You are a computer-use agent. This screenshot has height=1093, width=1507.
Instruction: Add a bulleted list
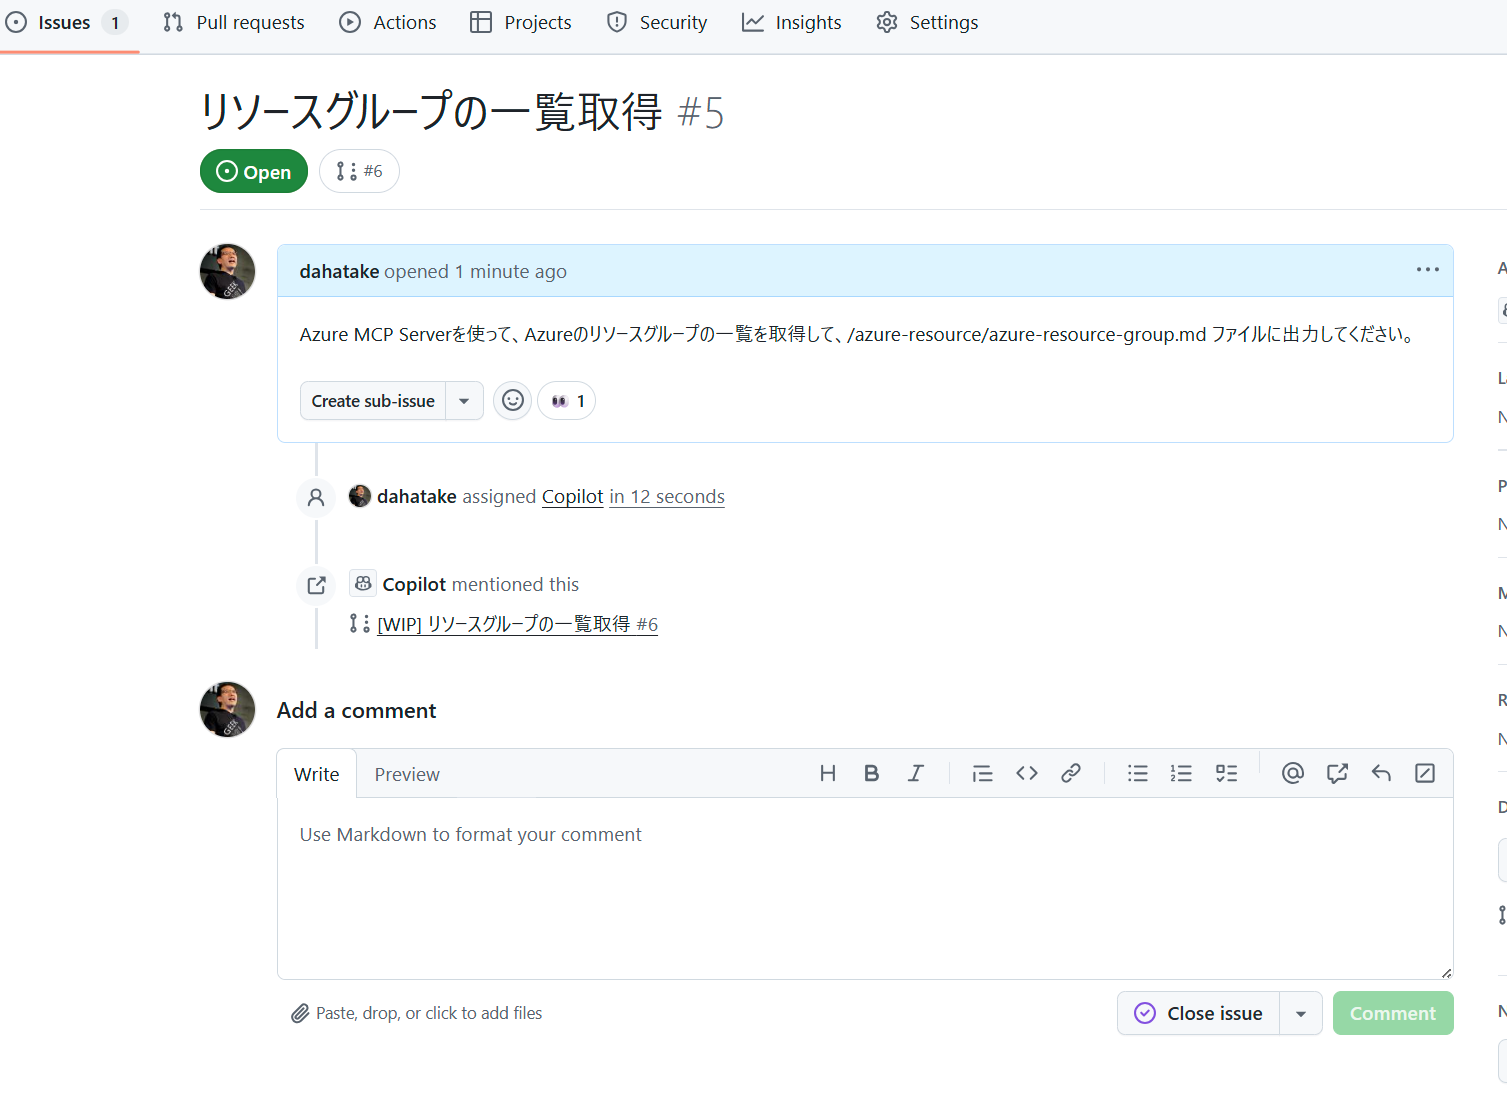pos(1137,773)
